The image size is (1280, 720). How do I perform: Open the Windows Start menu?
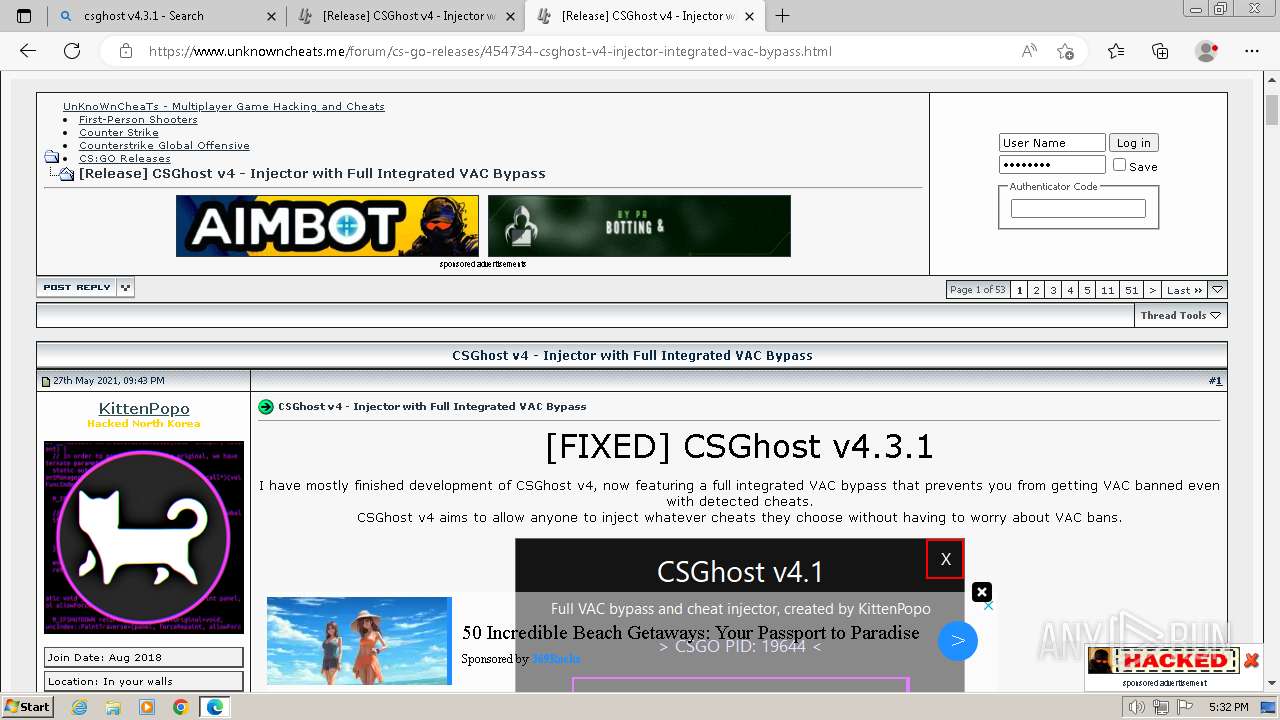[28, 707]
